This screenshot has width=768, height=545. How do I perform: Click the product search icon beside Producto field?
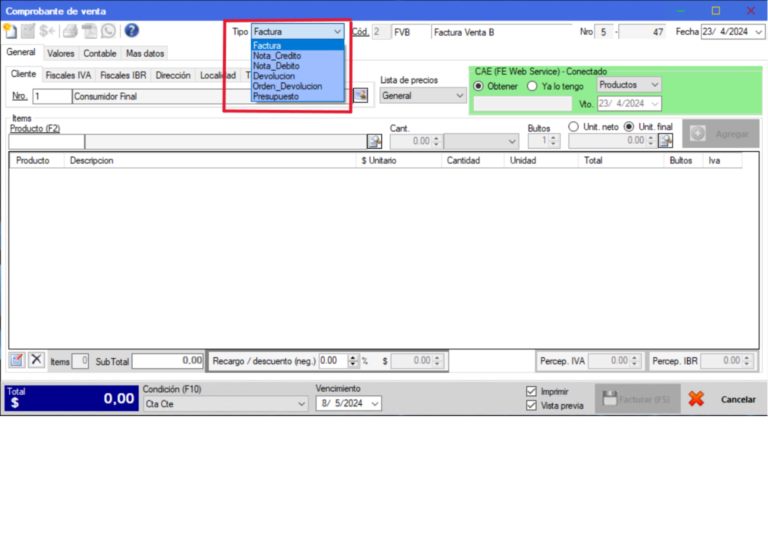coord(374,142)
